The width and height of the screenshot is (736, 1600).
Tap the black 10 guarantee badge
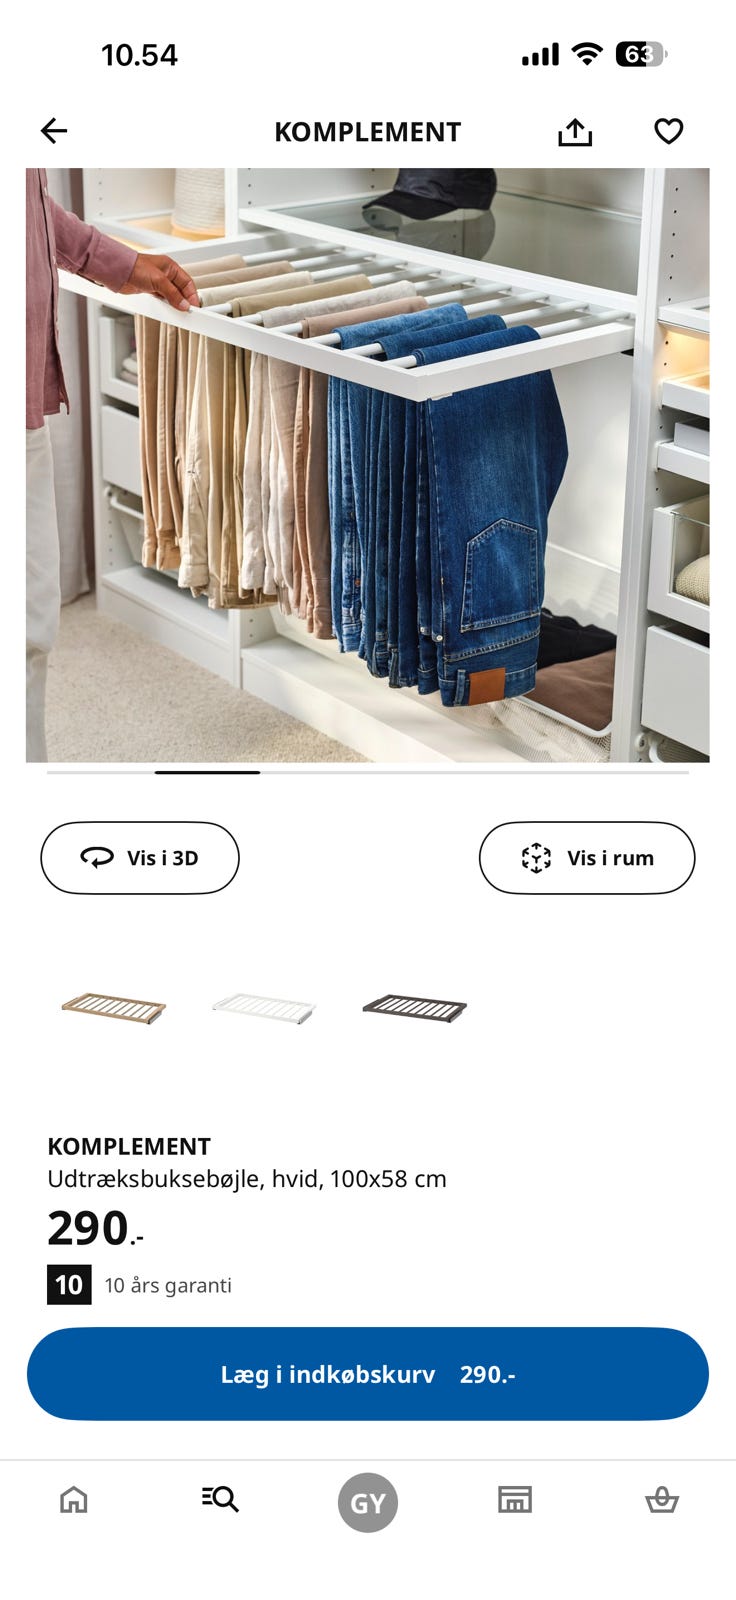(69, 1285)
